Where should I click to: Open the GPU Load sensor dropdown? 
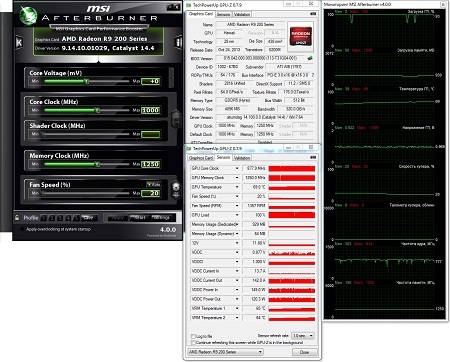tap(237, 215)
